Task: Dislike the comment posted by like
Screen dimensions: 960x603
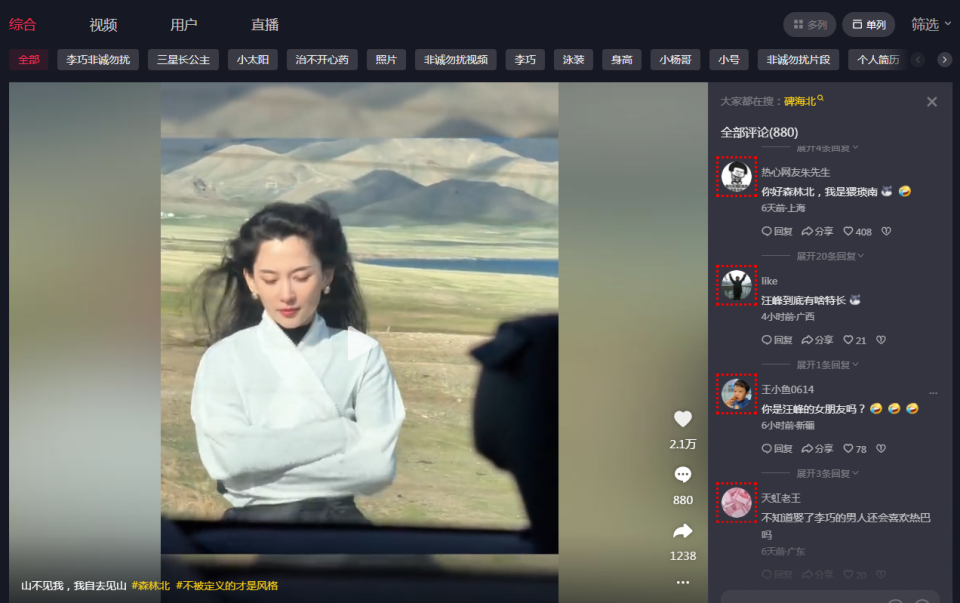Action: click(x=881, y=340)
